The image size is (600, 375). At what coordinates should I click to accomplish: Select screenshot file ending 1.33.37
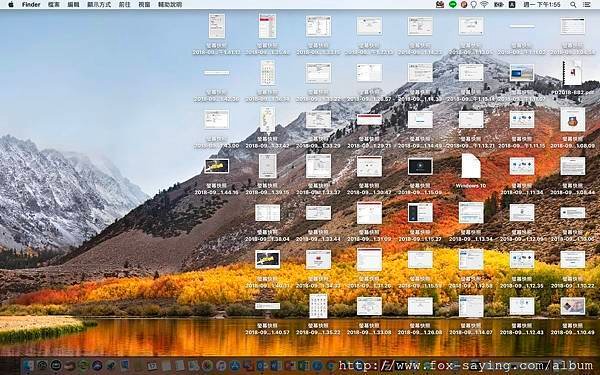(318, 166)
